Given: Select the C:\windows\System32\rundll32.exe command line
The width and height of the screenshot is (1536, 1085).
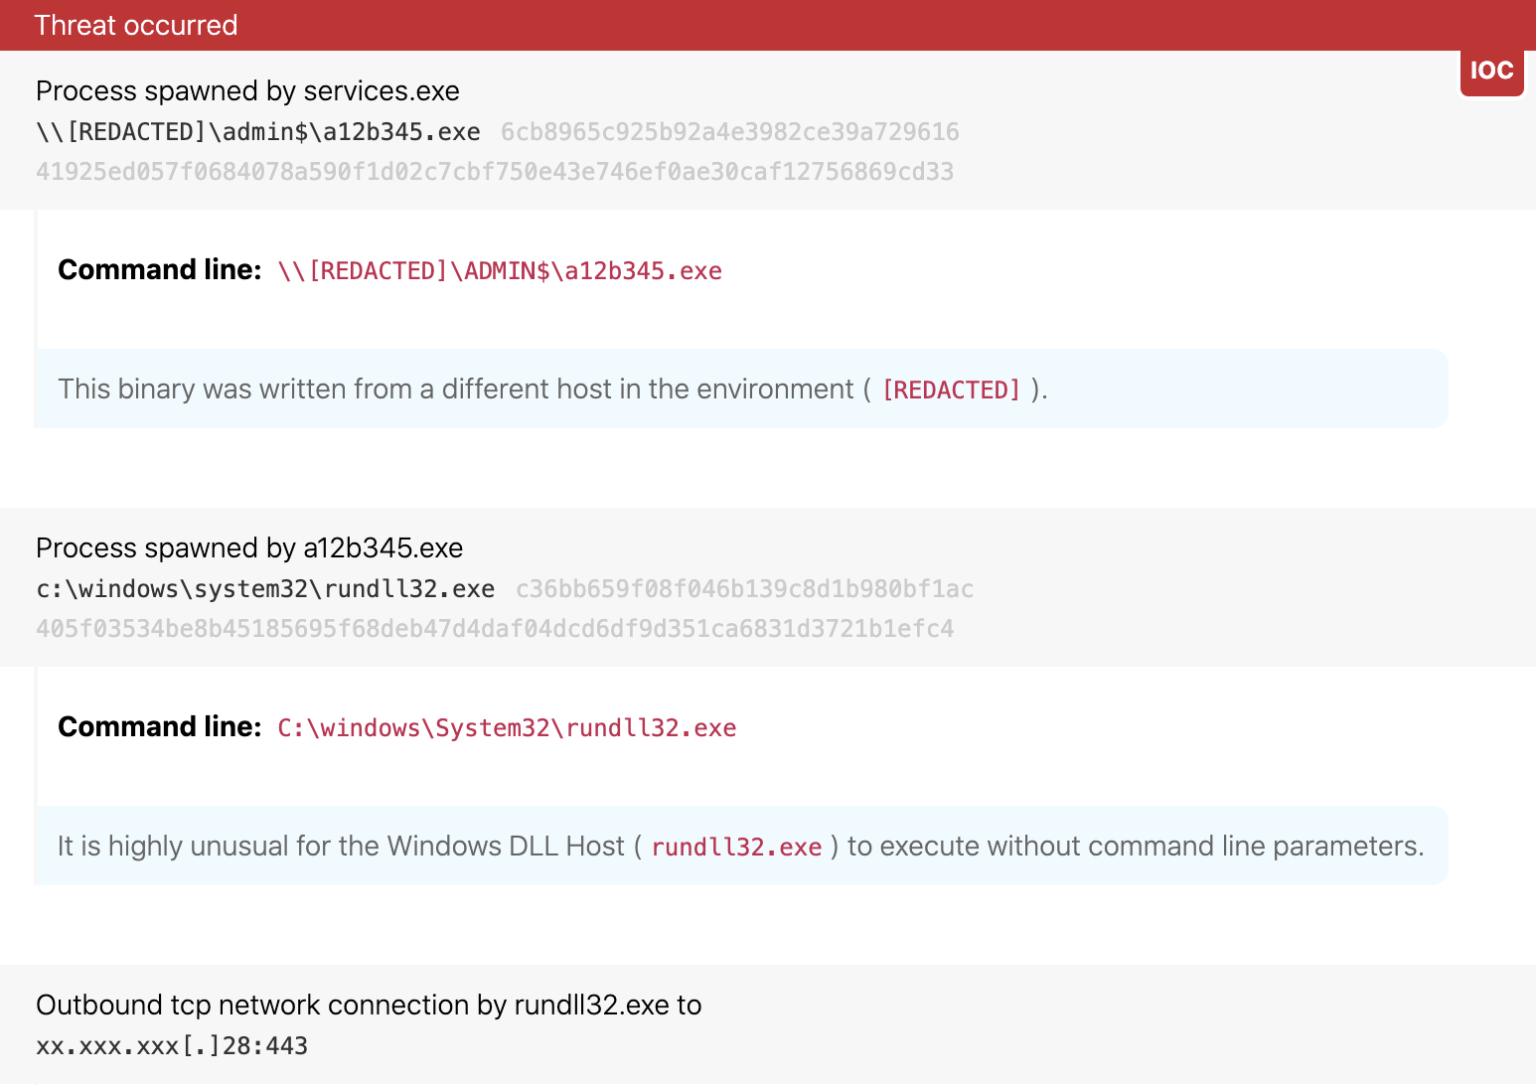Looking at the screenshot, I should coord(507,727).
